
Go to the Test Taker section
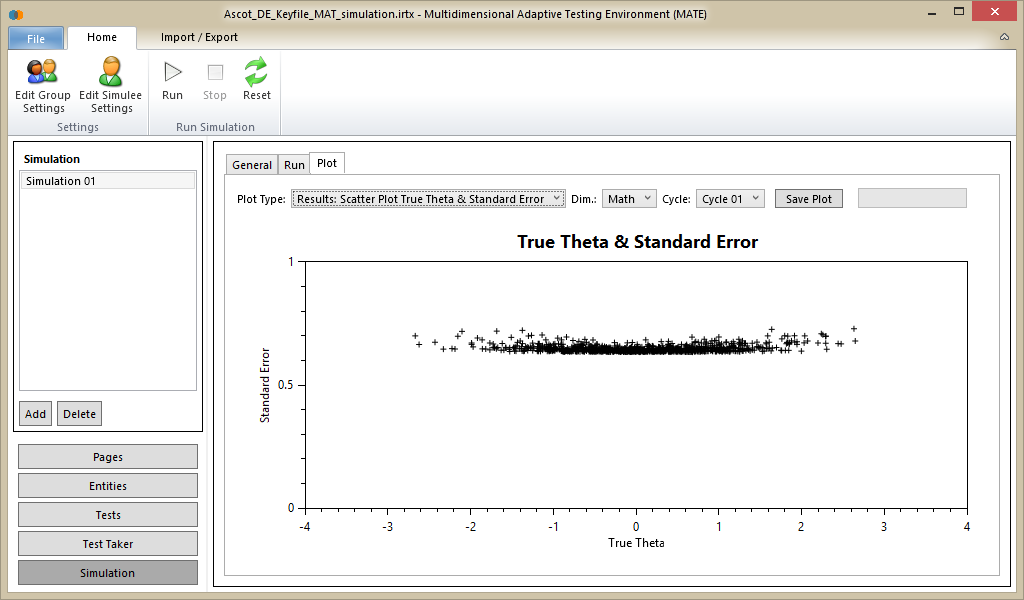(x=108, y=544)
